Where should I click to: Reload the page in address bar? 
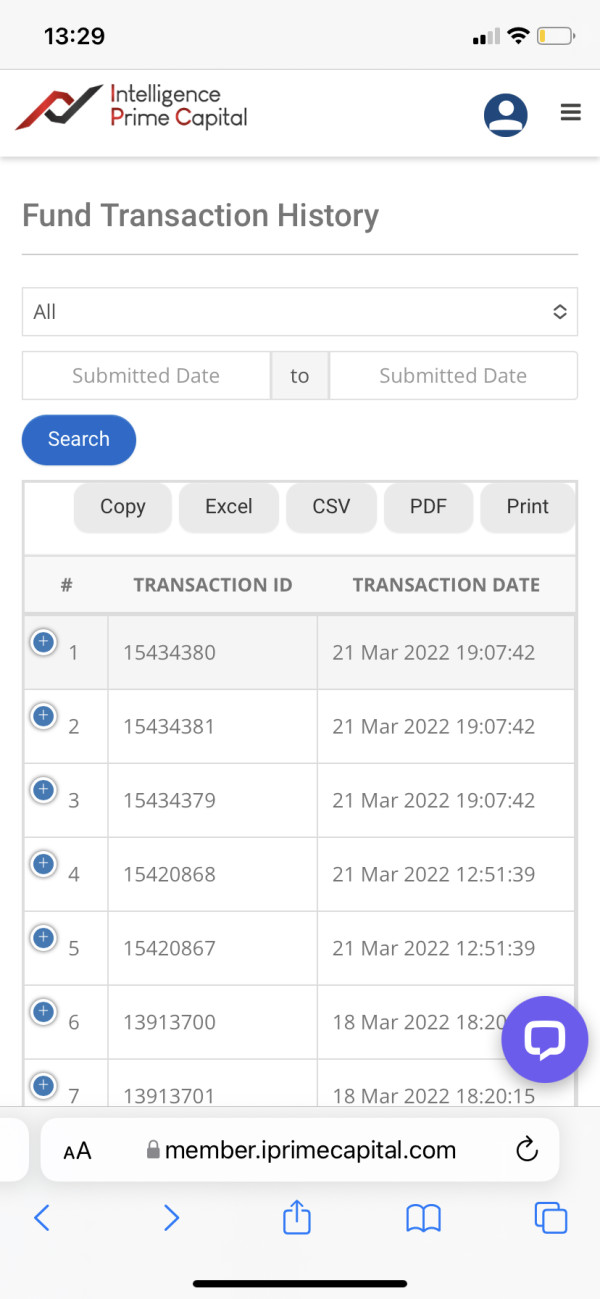[527, 1150]
